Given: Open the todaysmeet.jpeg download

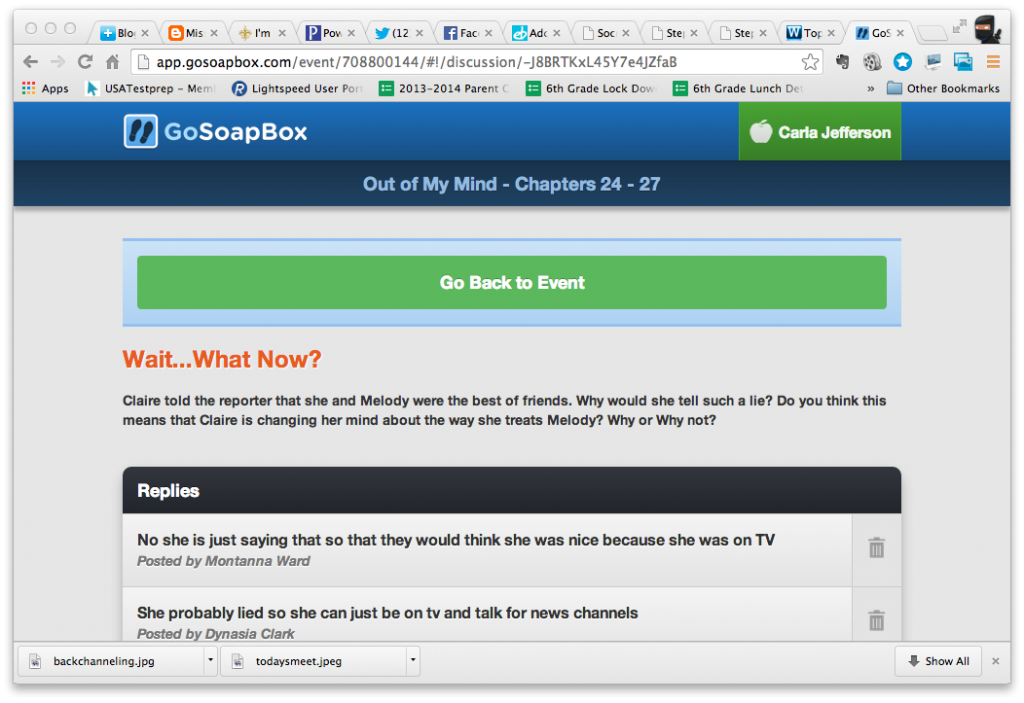Looking at the screenshot, I should point(312,661).
